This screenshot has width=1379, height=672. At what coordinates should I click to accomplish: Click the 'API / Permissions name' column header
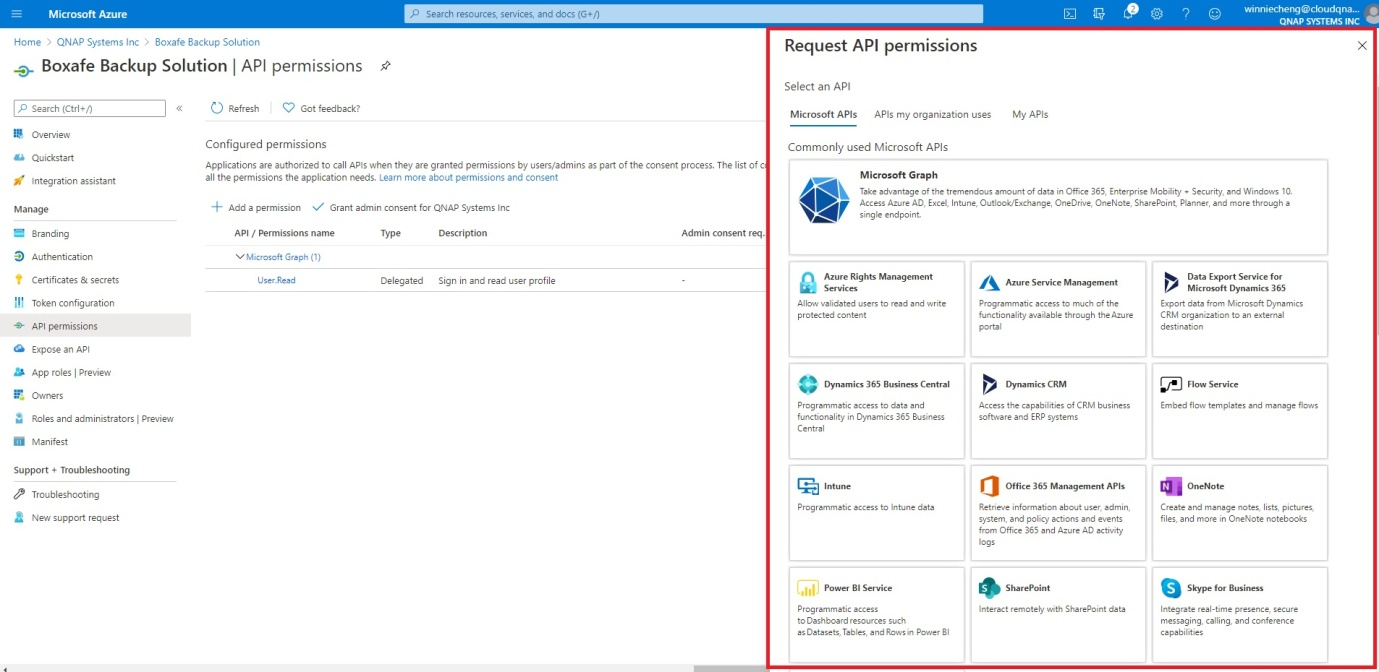coord(284,233)
